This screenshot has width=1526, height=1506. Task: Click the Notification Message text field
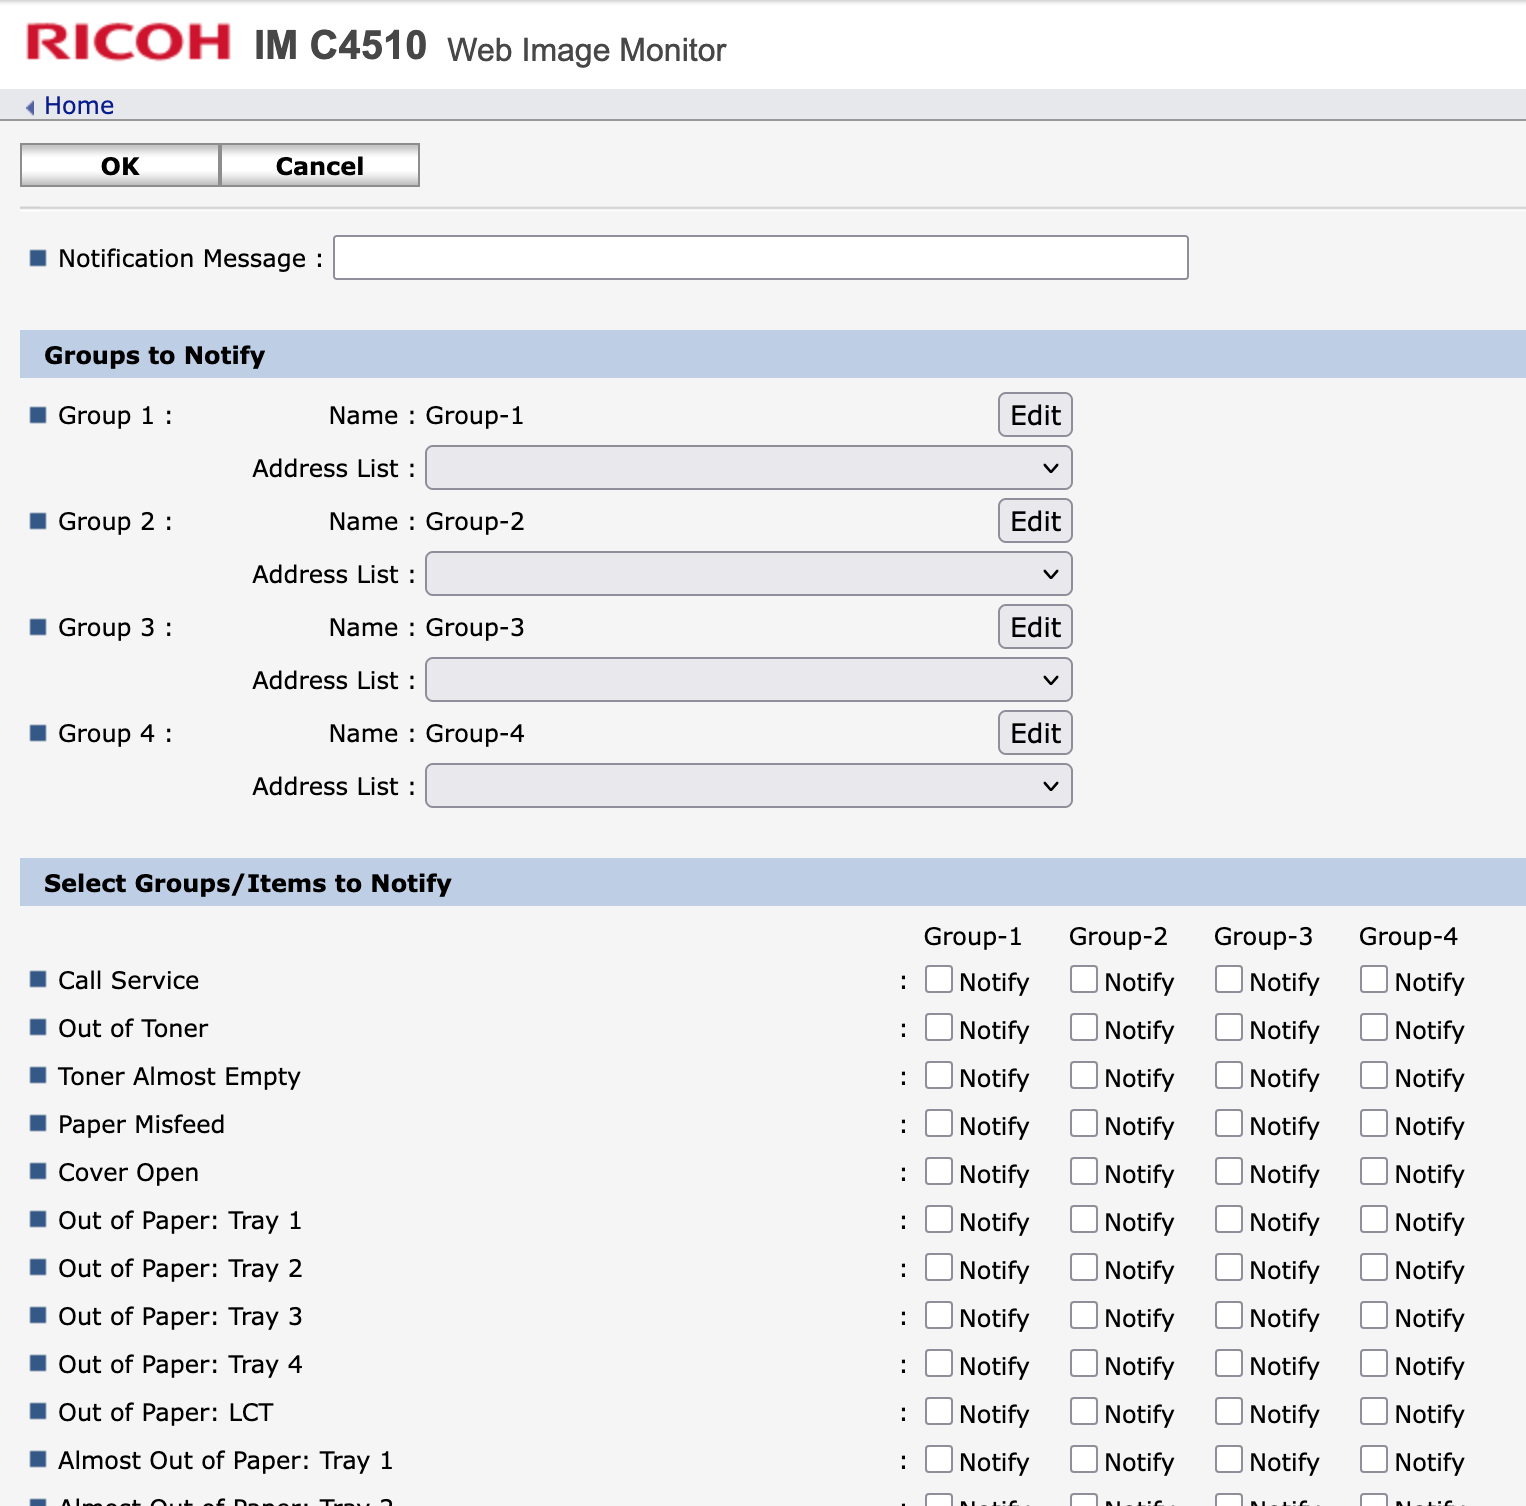[760, 258]
